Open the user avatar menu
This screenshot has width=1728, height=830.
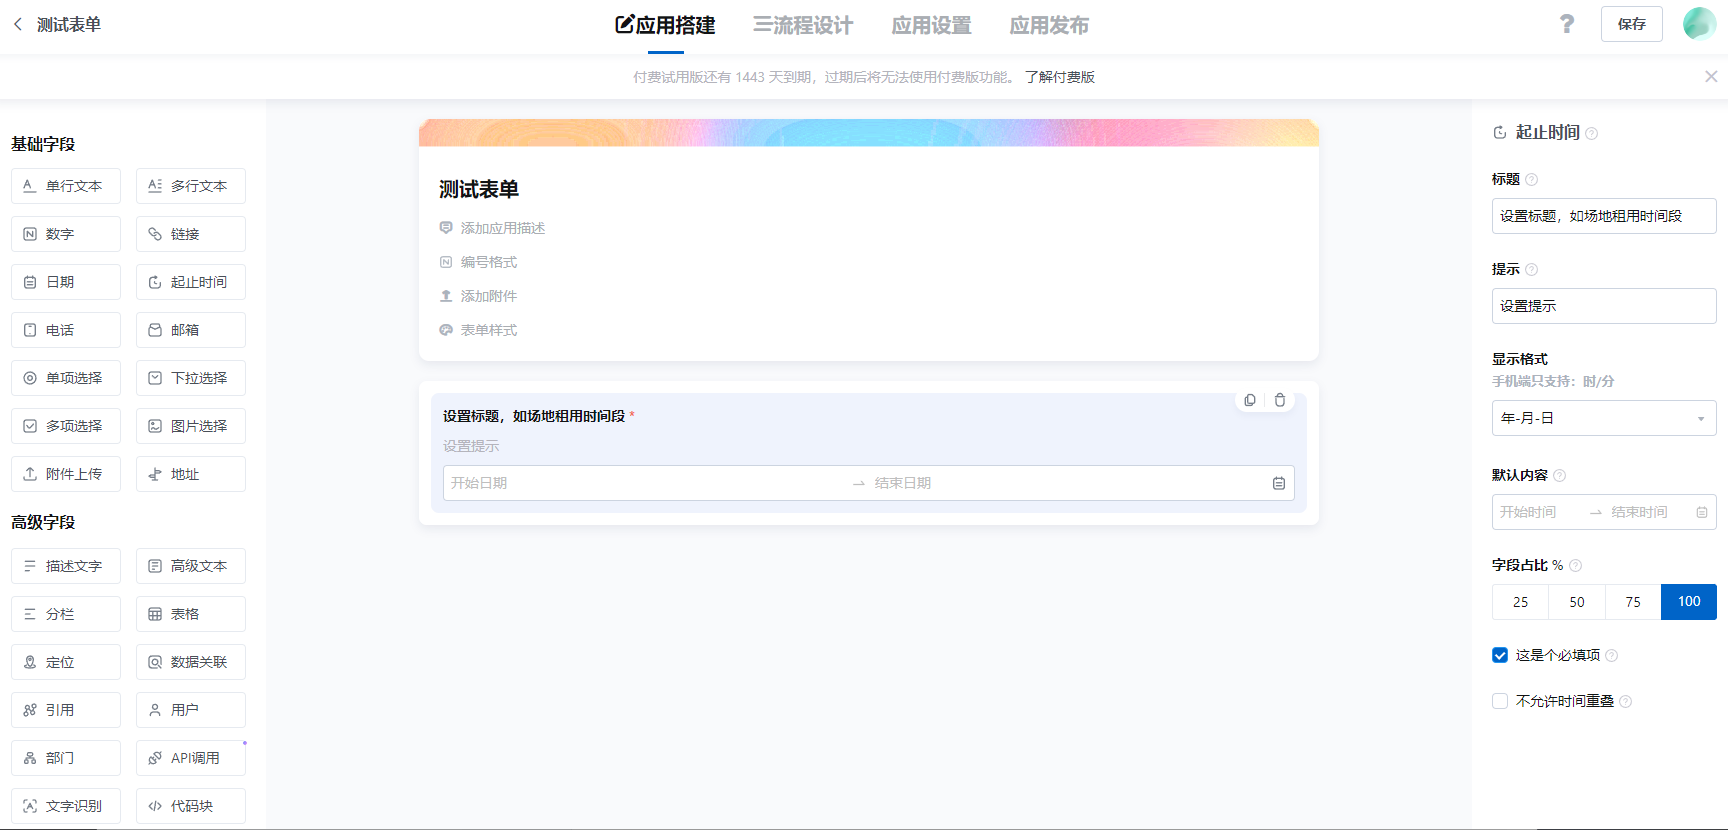1699,24
